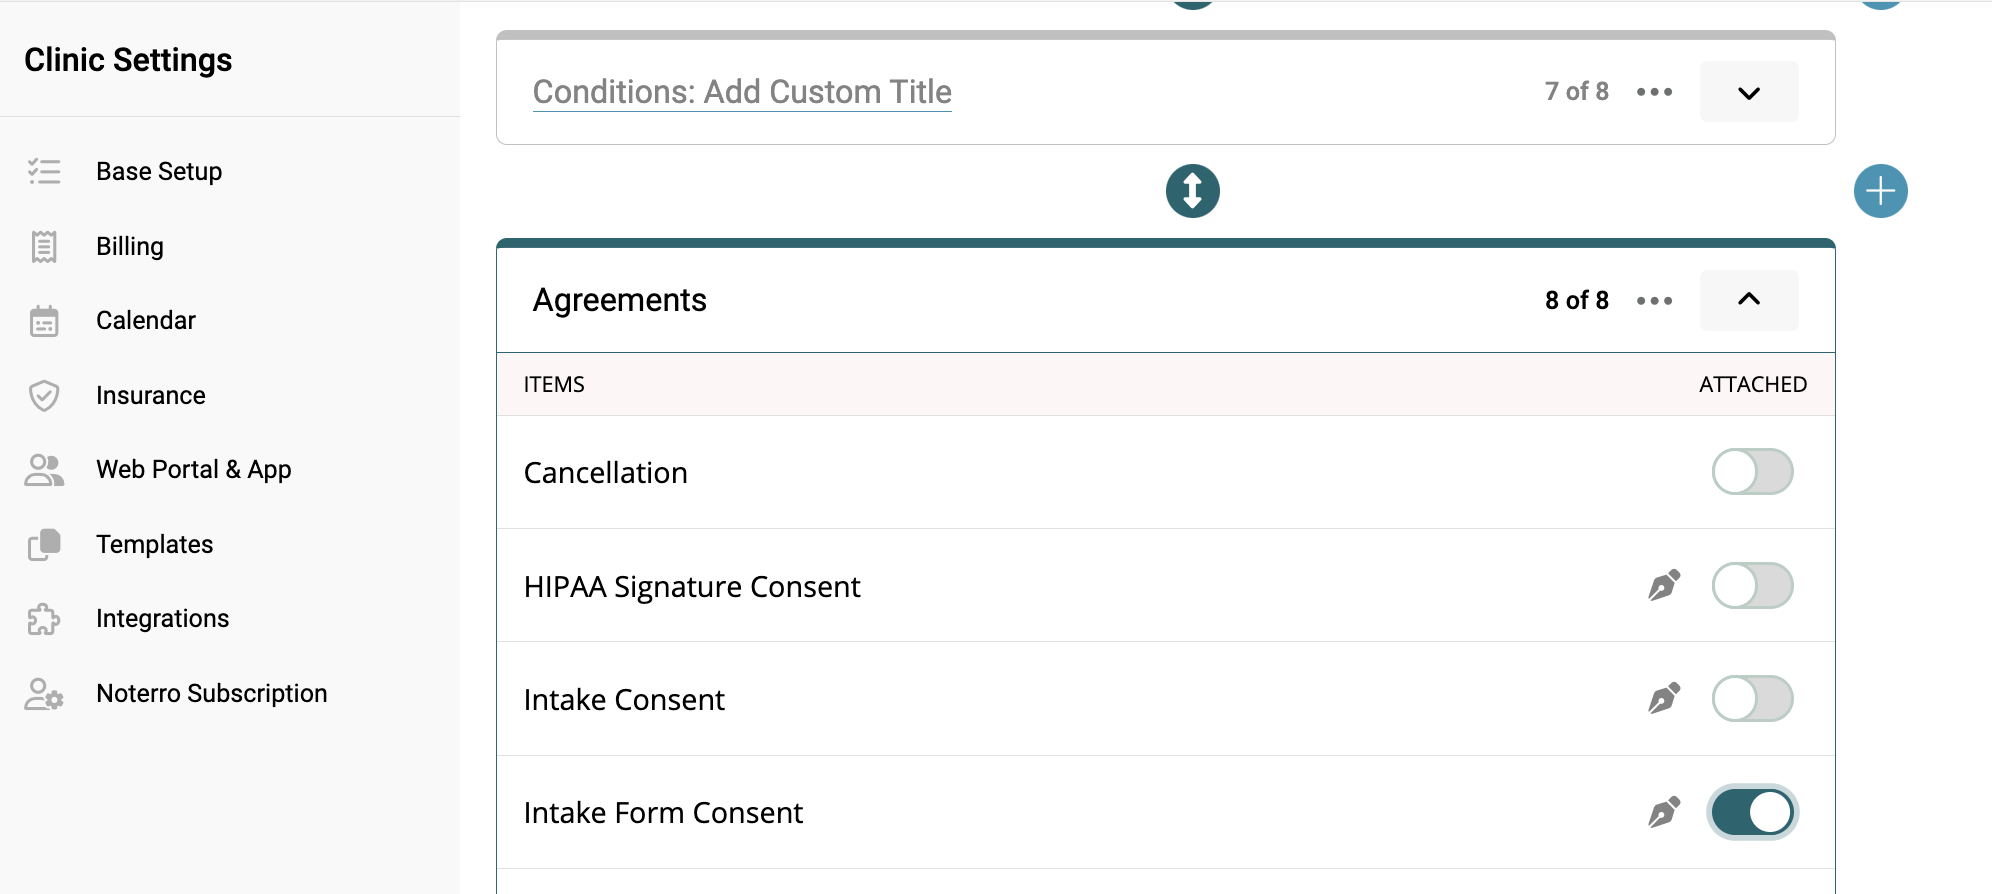
Task: Click the Integrations puzzle piece icon
Action: pyautogui.click(x=44, y=619)
